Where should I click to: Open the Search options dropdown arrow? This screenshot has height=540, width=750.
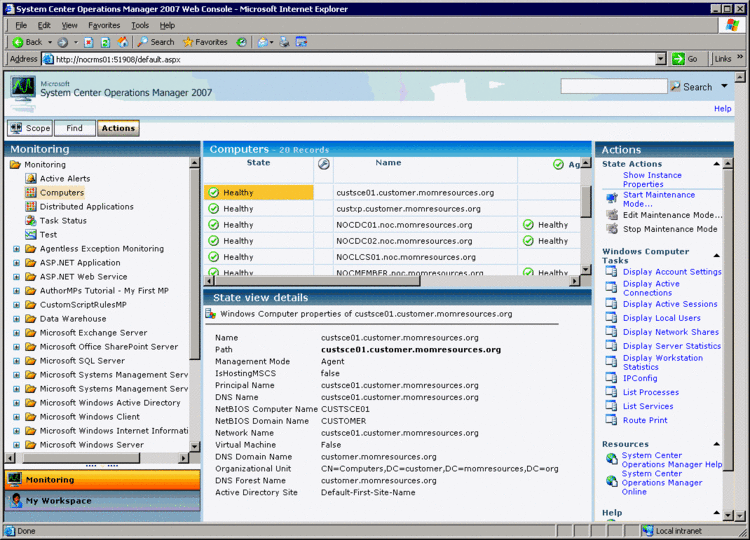pyautogui.click(x=724, y=87)
